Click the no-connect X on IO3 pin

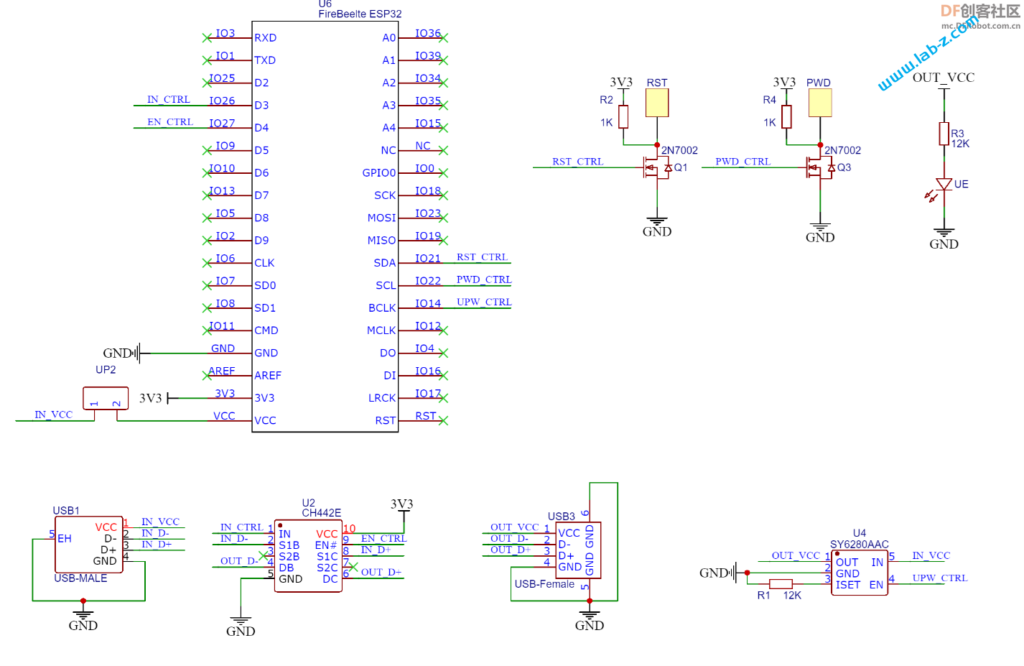[207, 38]
